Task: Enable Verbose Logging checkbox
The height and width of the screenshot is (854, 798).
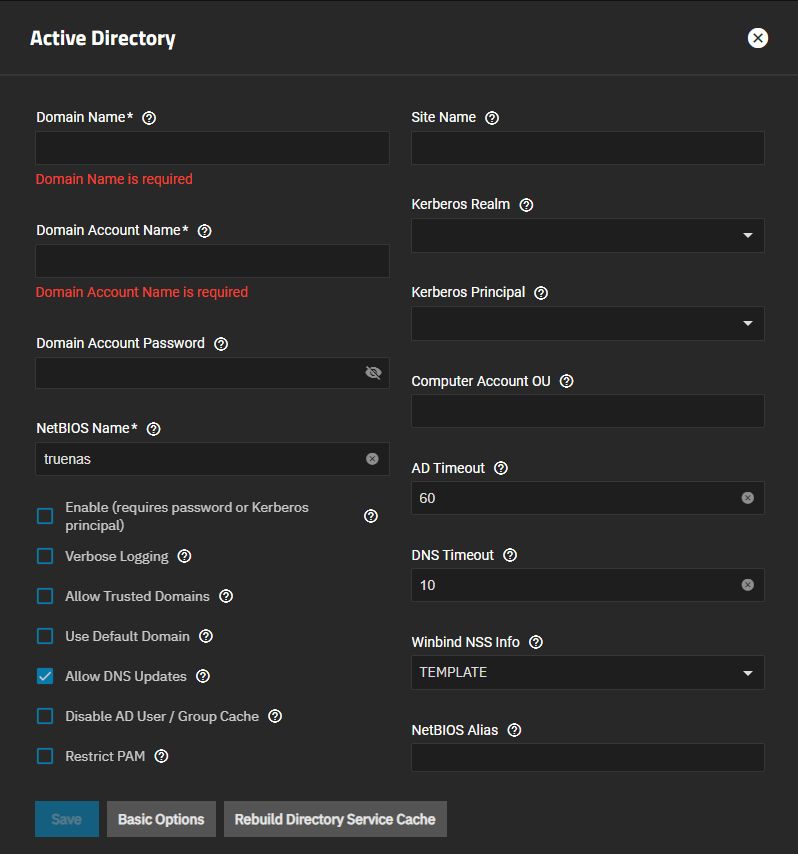Action: (45, 556)
